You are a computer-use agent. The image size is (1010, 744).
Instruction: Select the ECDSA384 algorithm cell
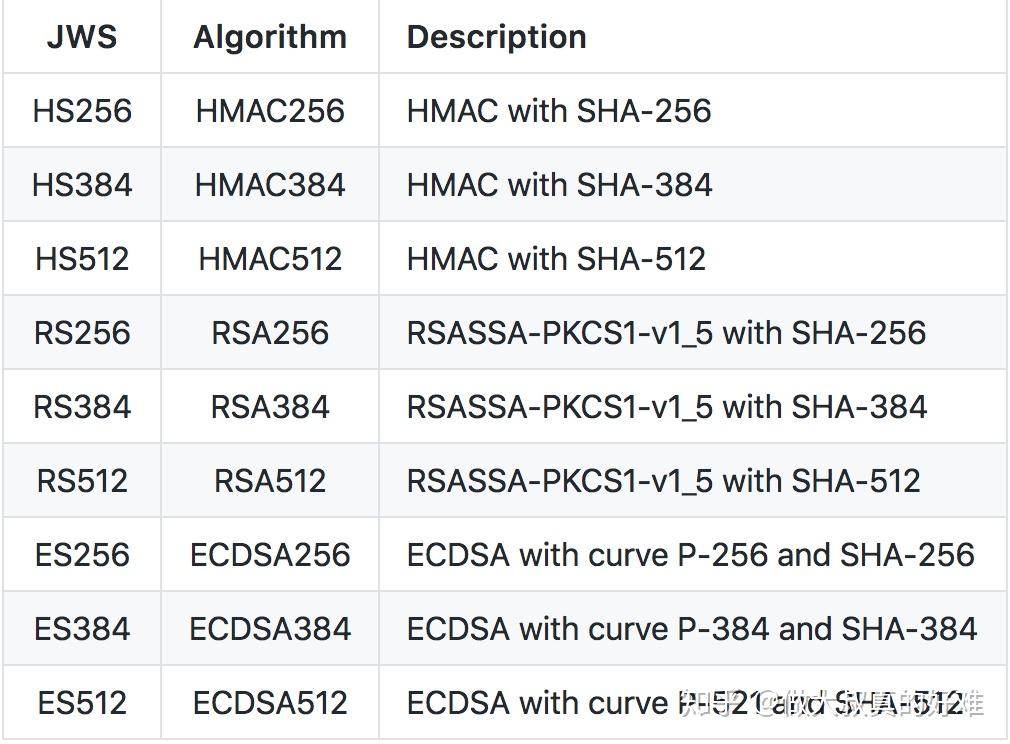(270, 629)
